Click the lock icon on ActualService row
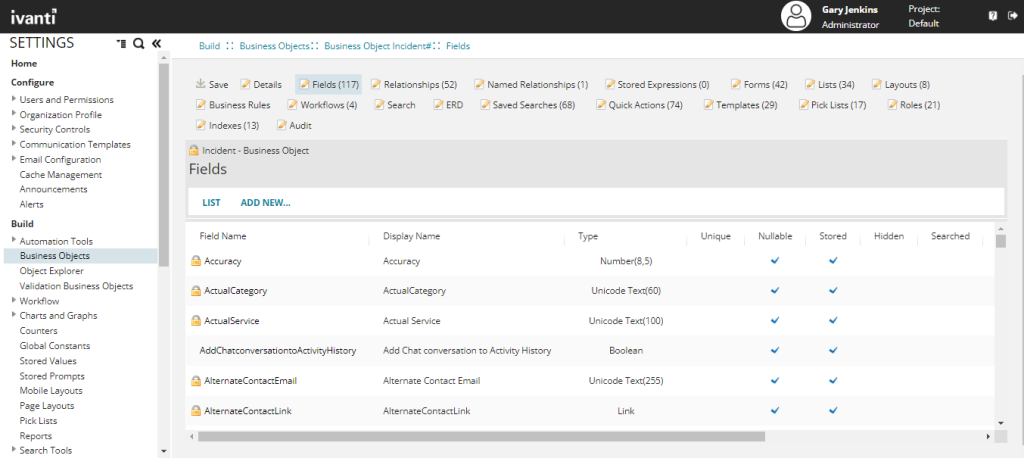This screenshot has height=474, width=1024. (x=195, y=321)
